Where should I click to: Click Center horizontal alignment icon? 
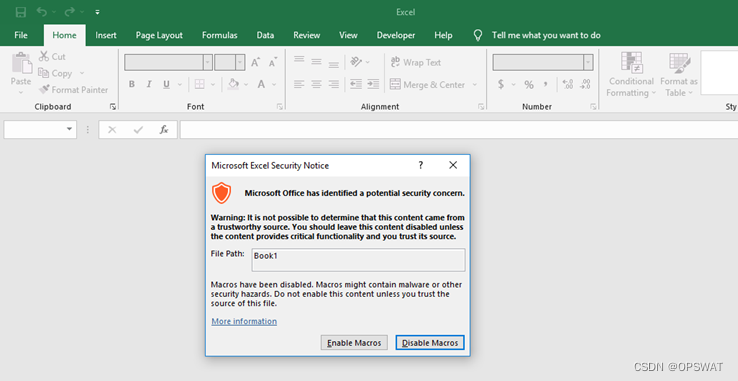click(316, 84)
